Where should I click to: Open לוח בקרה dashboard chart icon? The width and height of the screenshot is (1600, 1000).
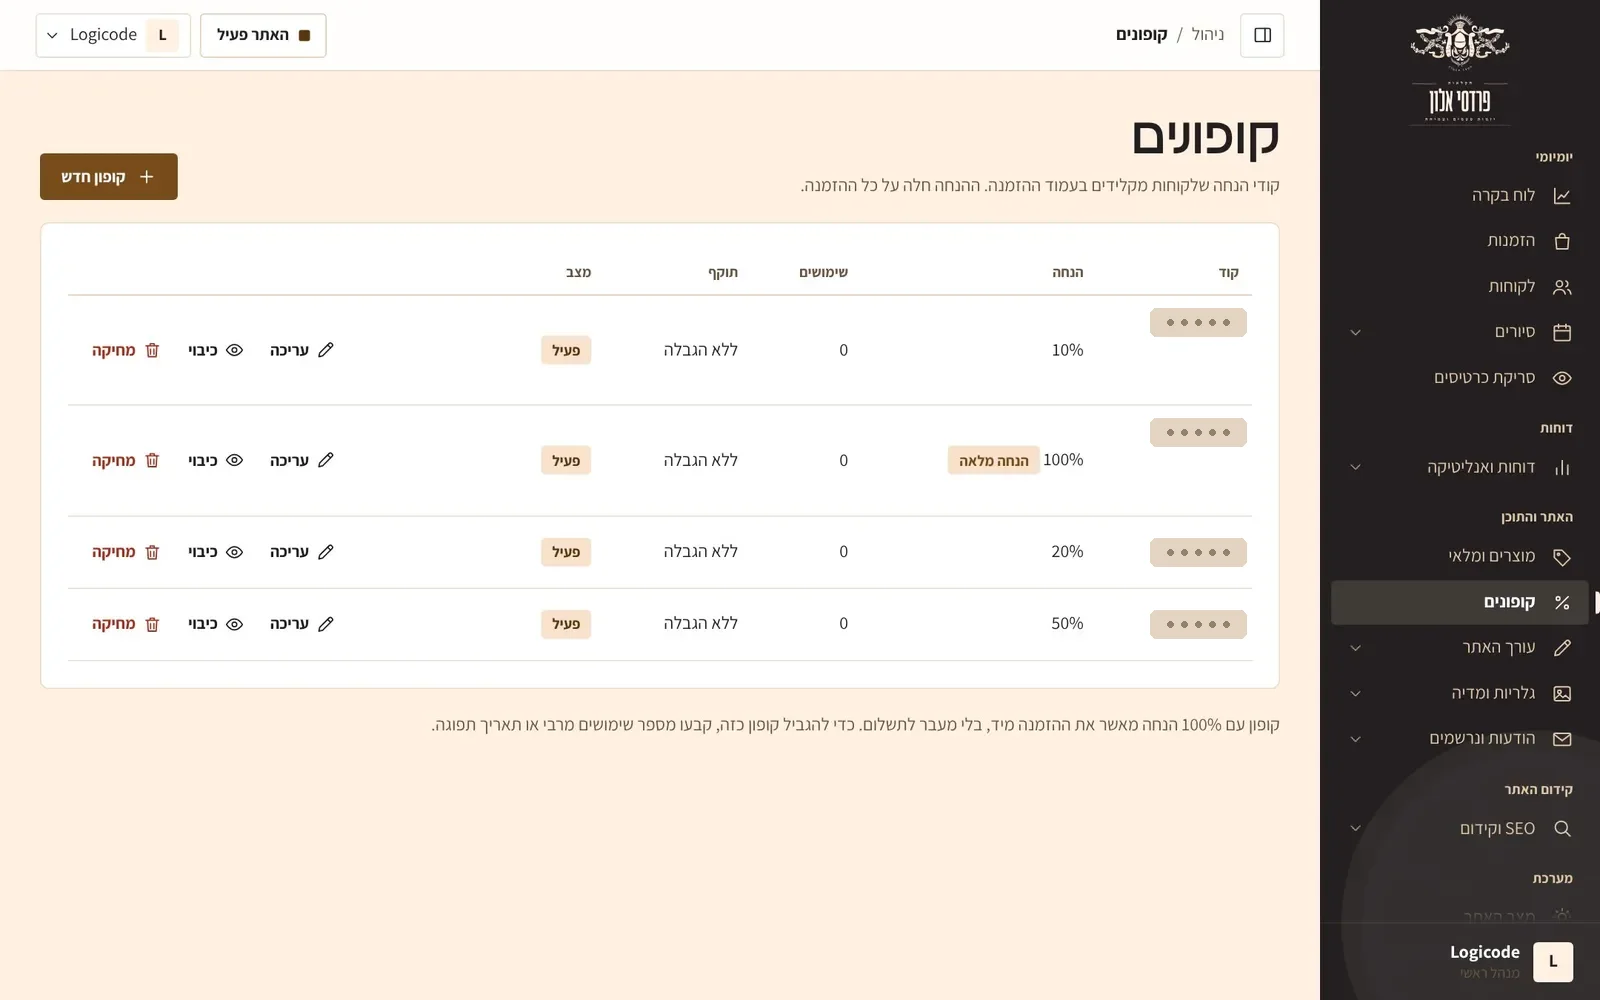(x=1562, y=196)
